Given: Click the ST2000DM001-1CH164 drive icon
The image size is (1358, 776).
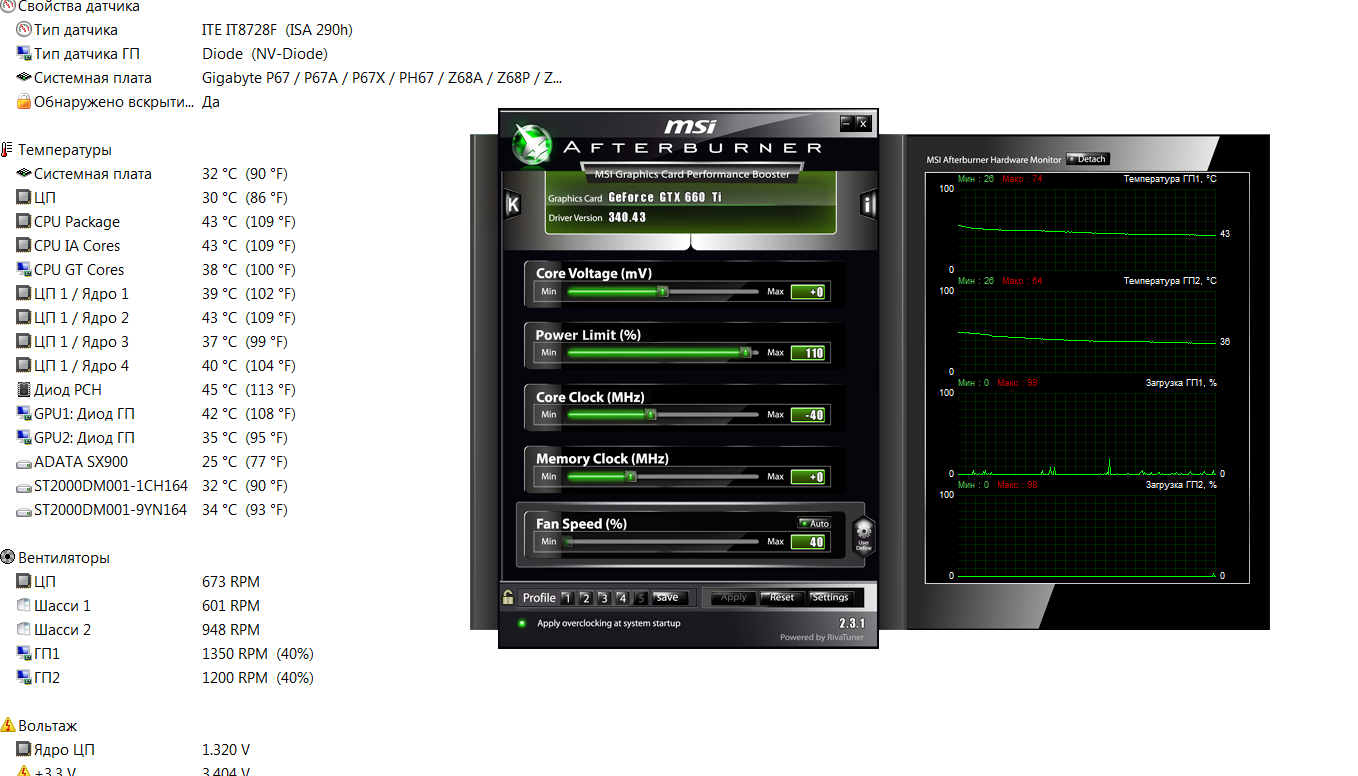Looking at the screenshot, I should pos(24,486).
